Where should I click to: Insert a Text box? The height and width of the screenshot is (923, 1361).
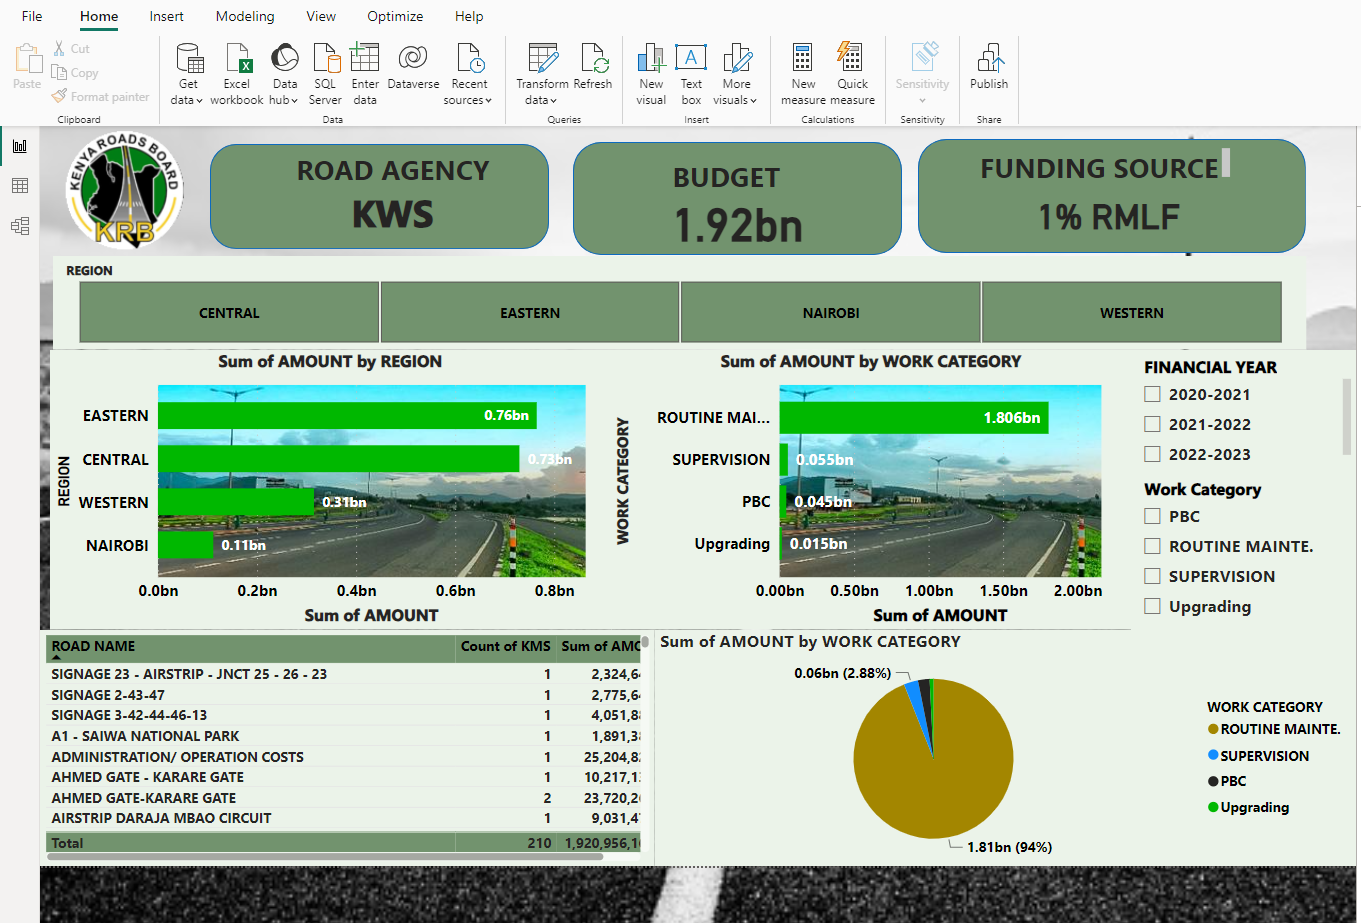coord(691,60)
